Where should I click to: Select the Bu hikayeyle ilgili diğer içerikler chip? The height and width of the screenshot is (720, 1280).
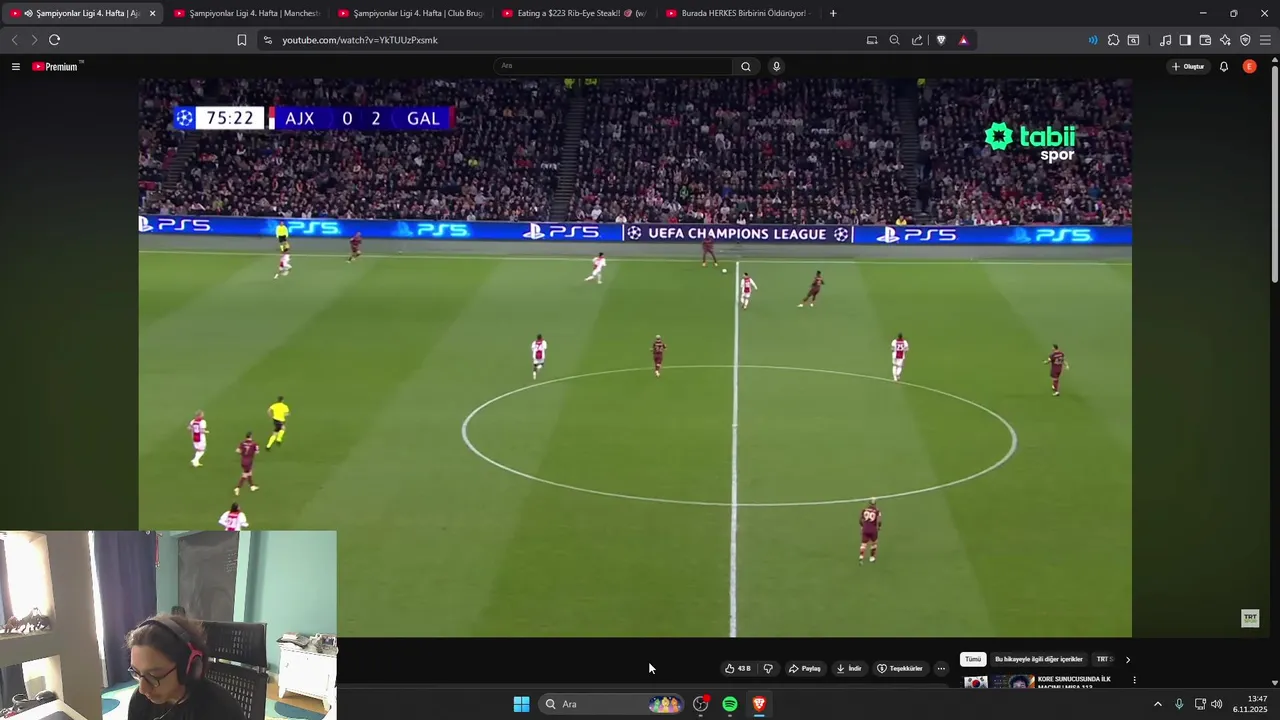[1039, 659]
